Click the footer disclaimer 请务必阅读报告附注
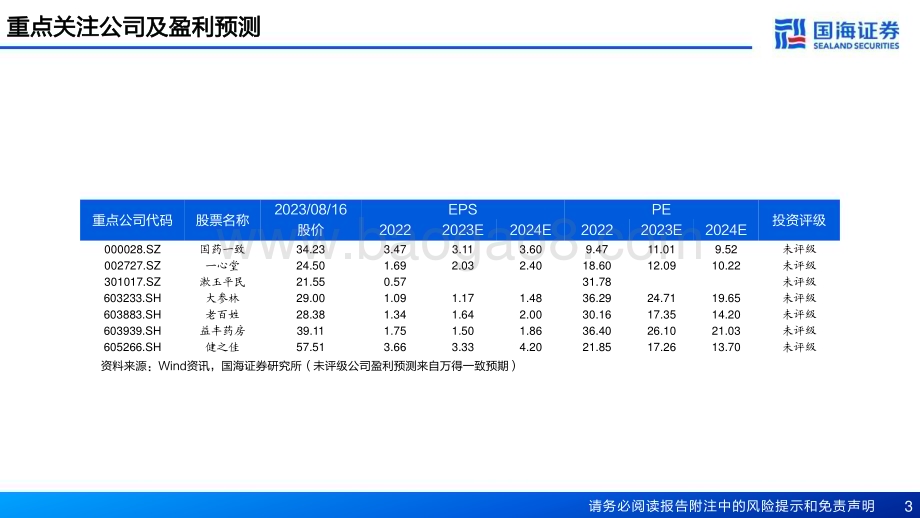 [x=732, y=506]
